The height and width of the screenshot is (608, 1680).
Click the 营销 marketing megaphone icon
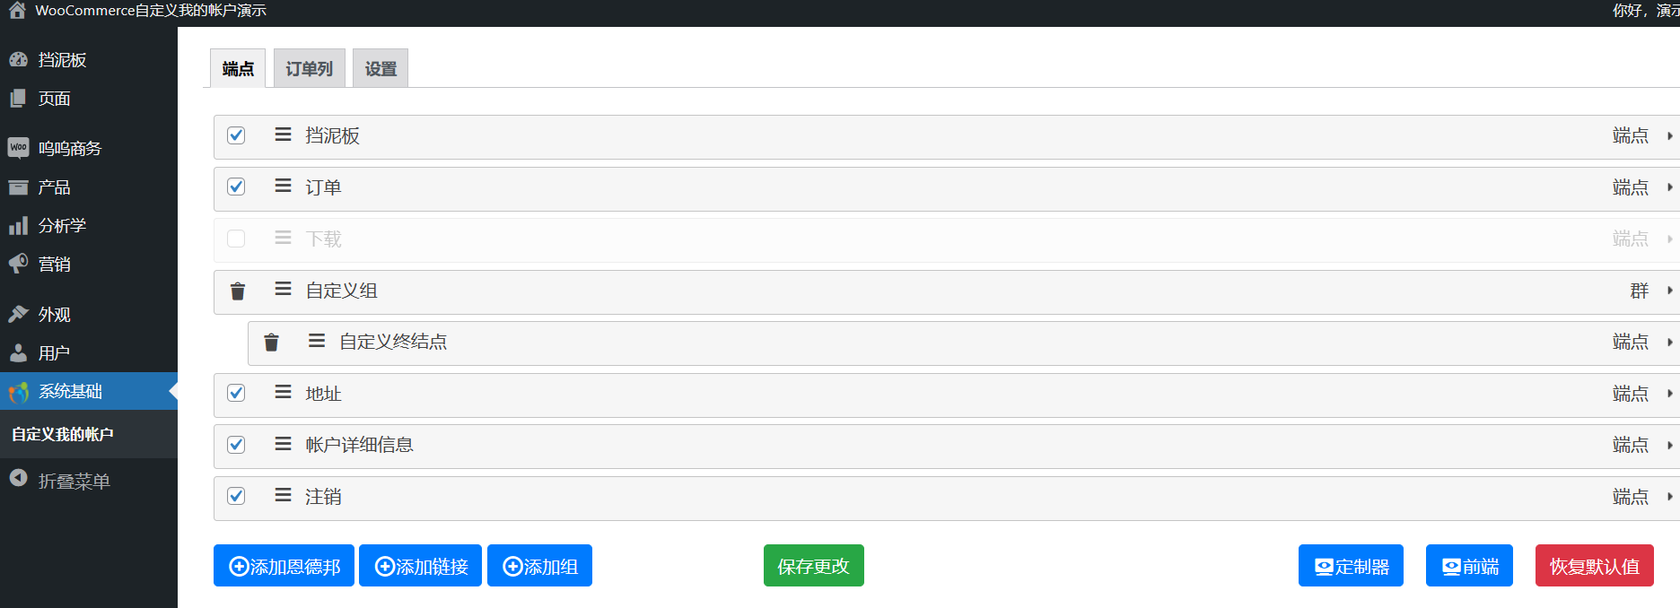click(x=18, y=264)
